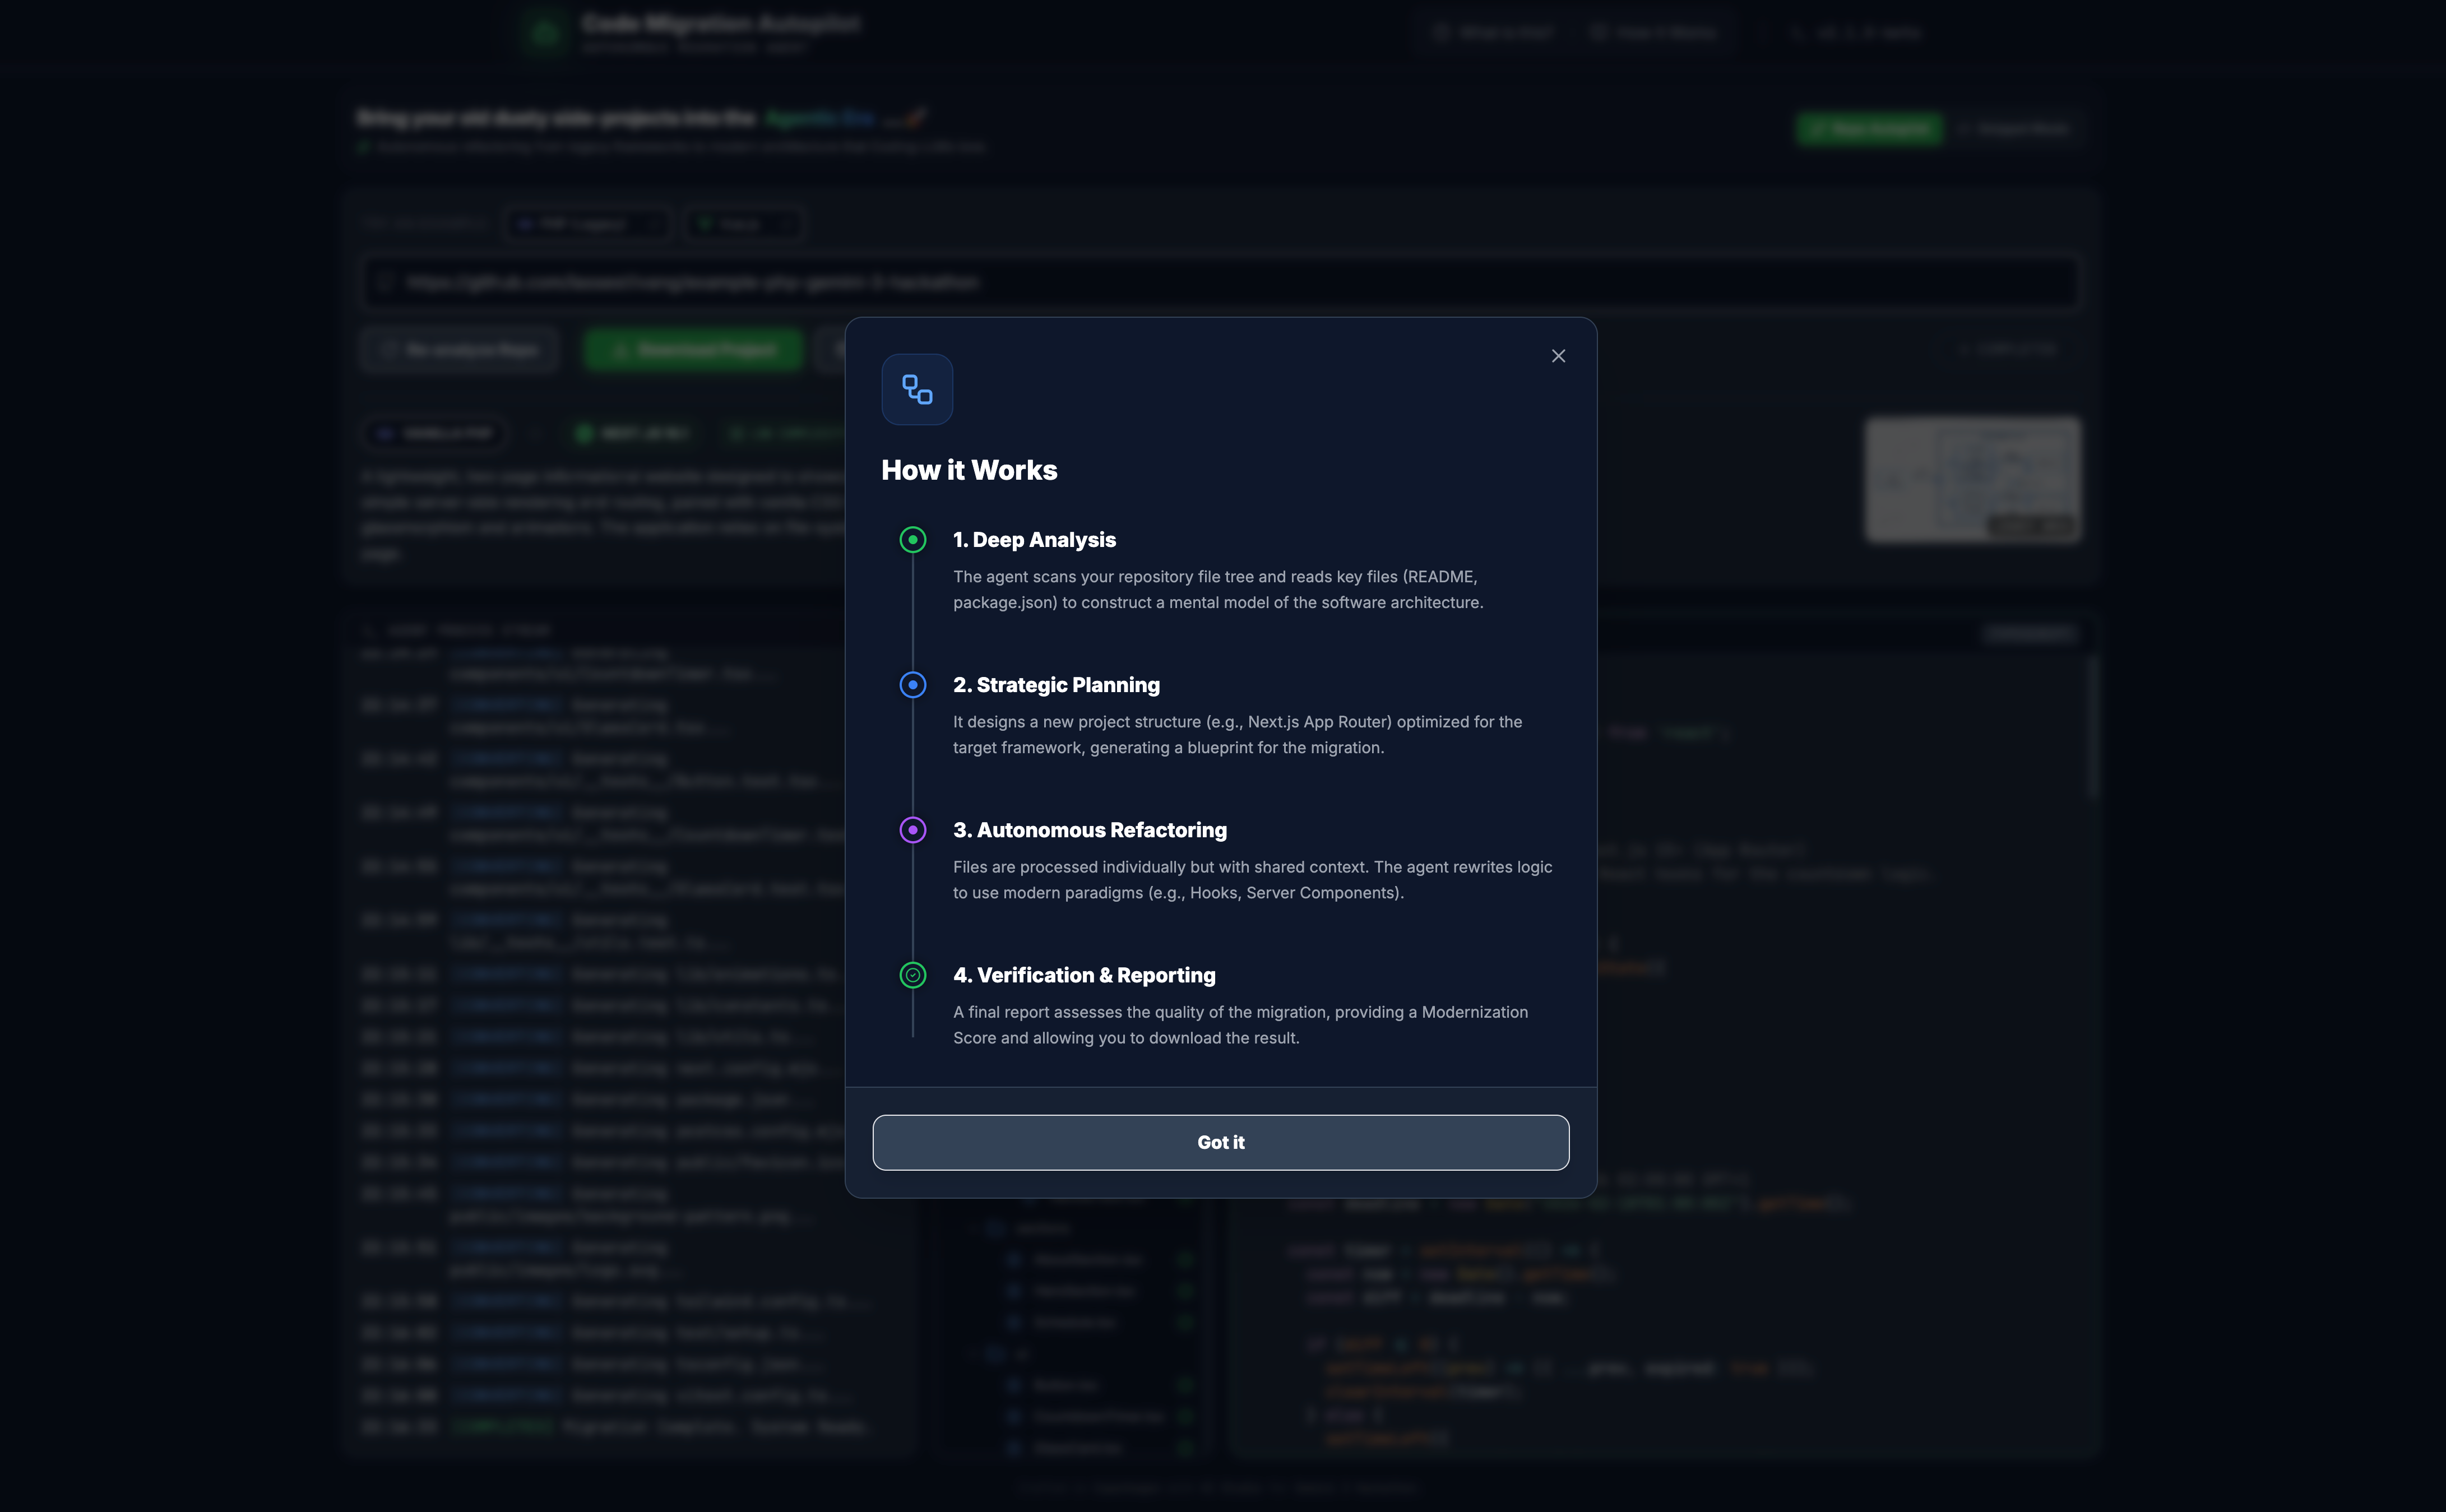
Task: Click the blue workflow icon above the title
Action: click(917, 389)
